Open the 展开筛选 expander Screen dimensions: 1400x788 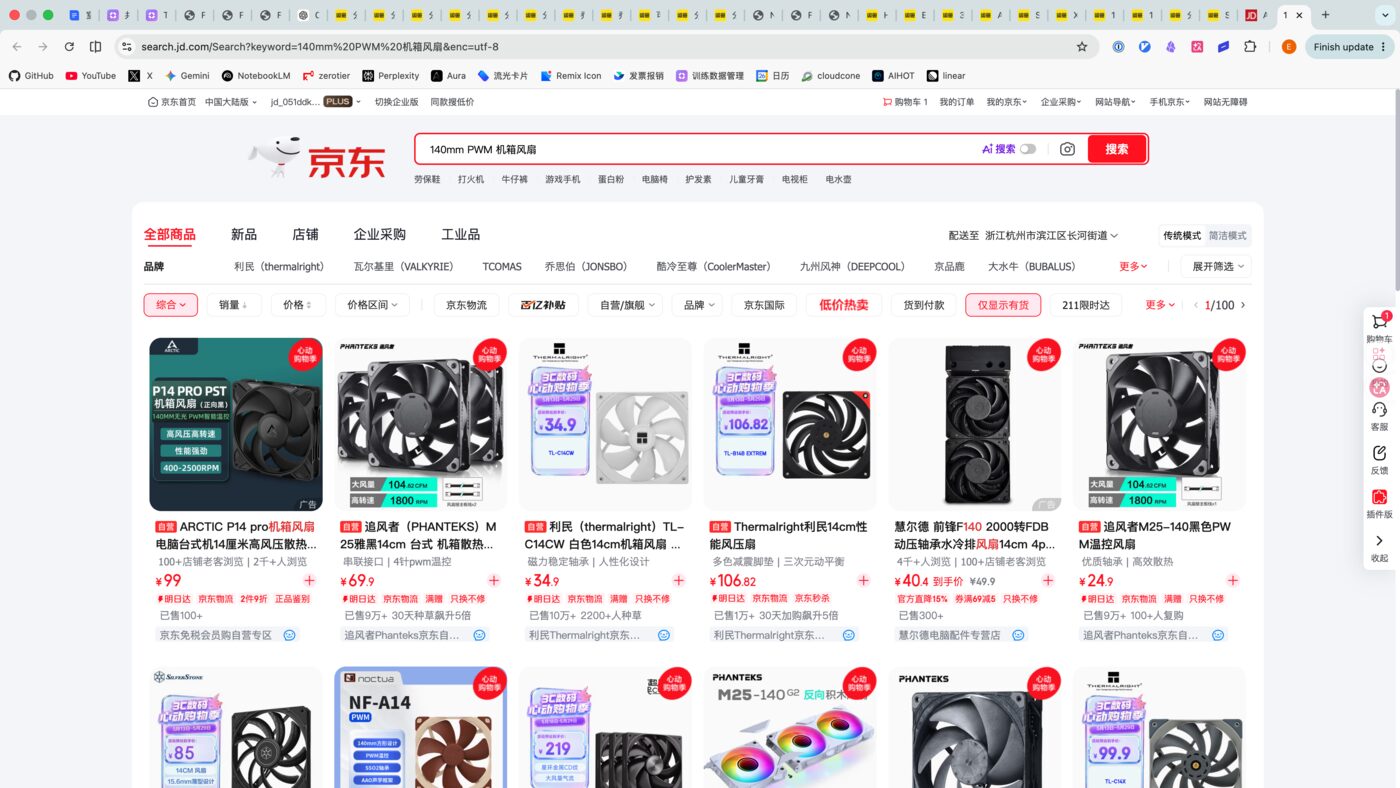[1215, 267]
